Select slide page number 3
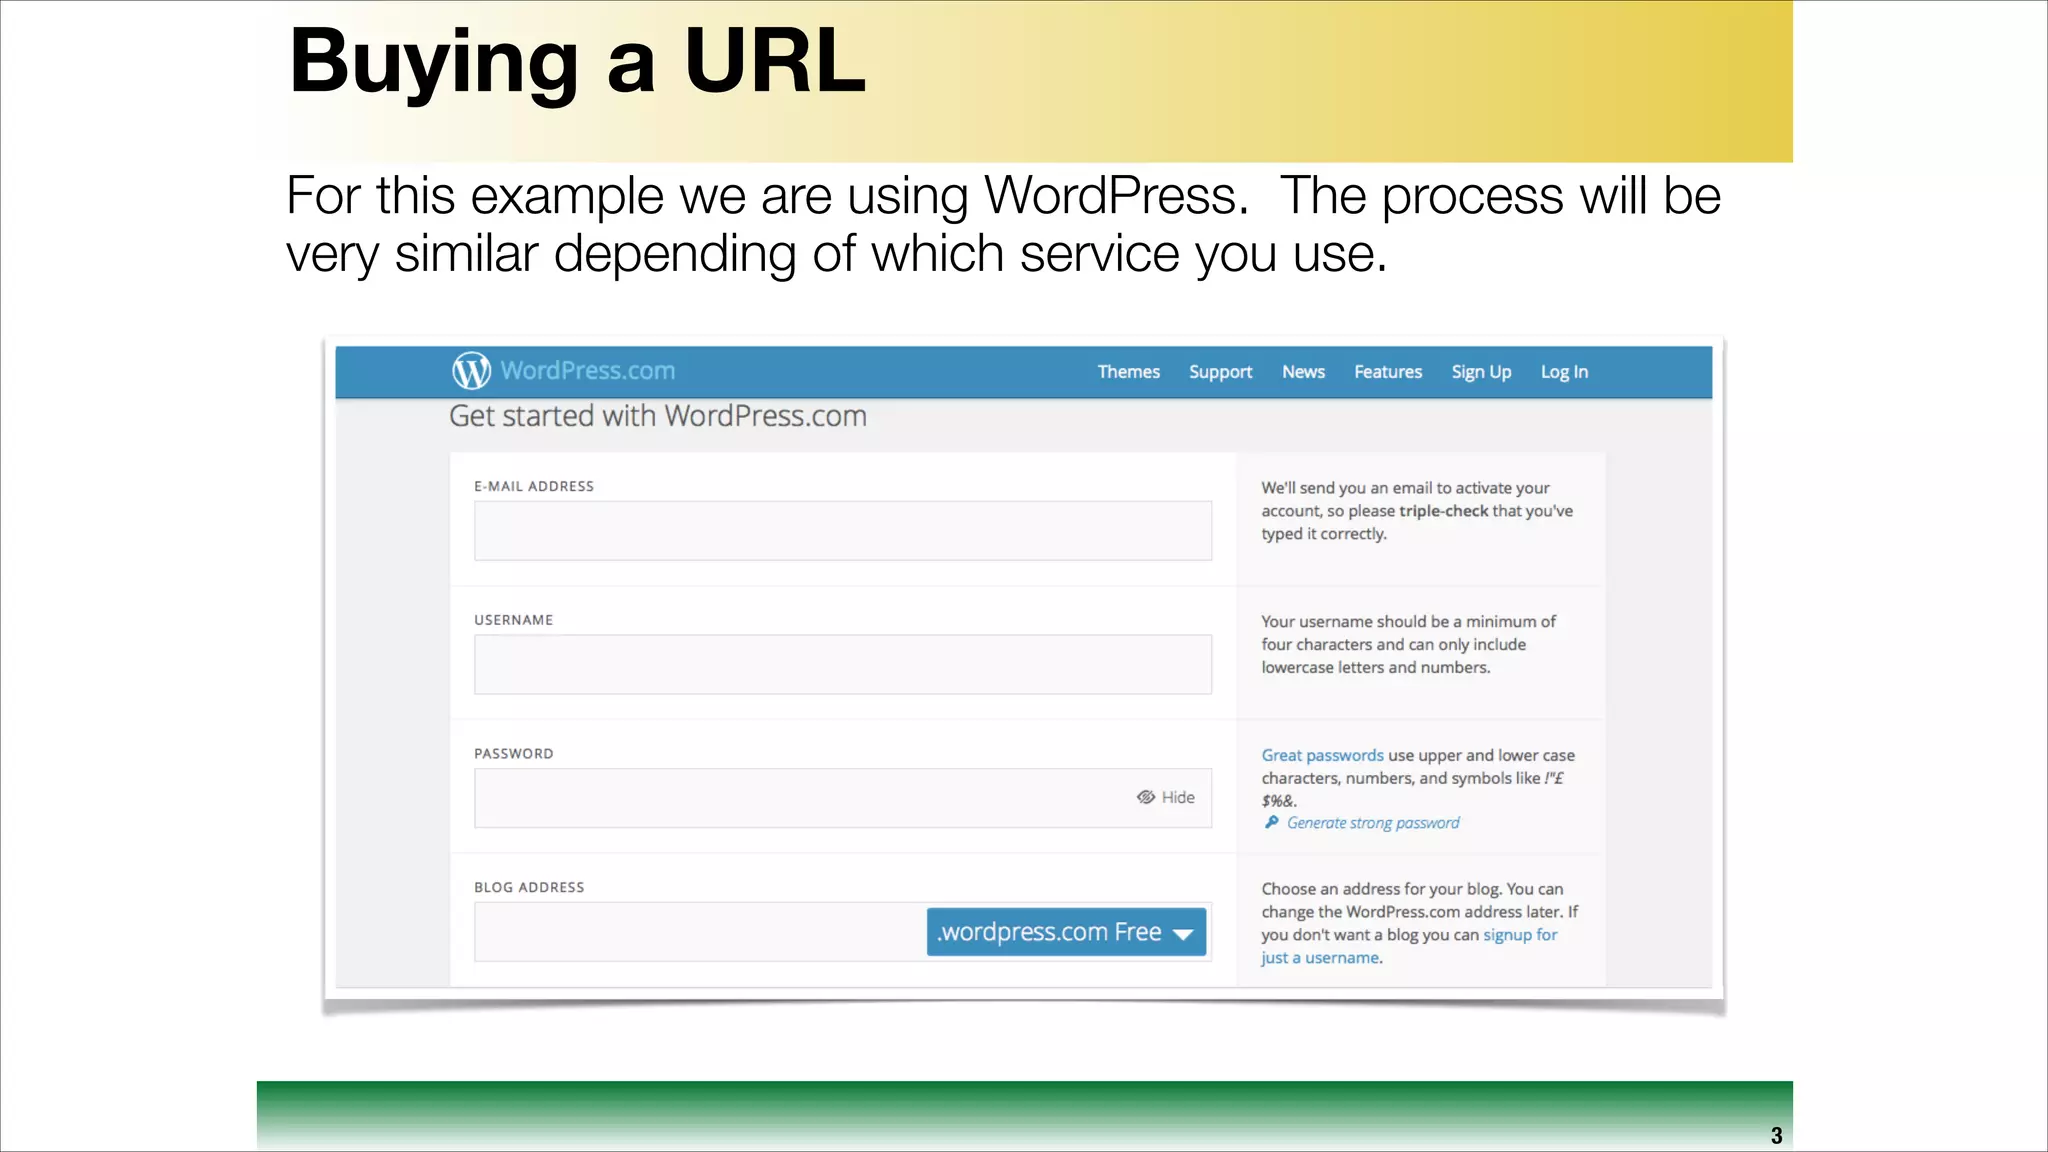Viewport: 2048px width, 1152px height. tap(1776, 1136)
